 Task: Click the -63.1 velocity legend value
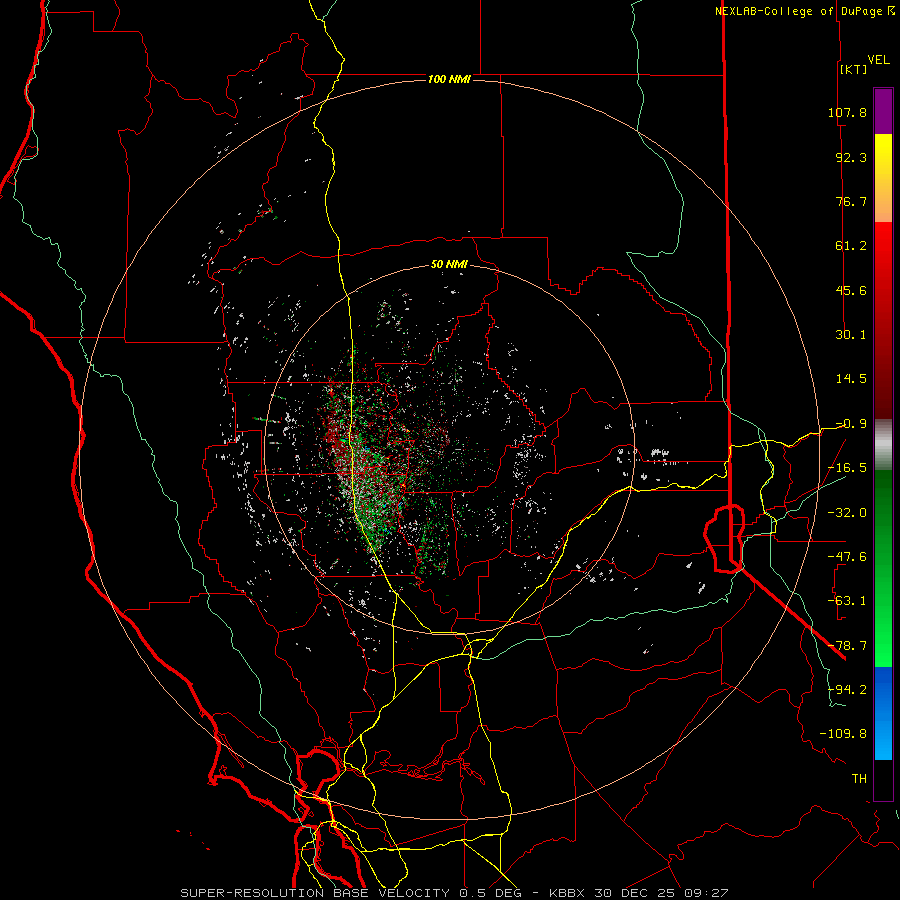pyautogui.click(x=847, y=601)
